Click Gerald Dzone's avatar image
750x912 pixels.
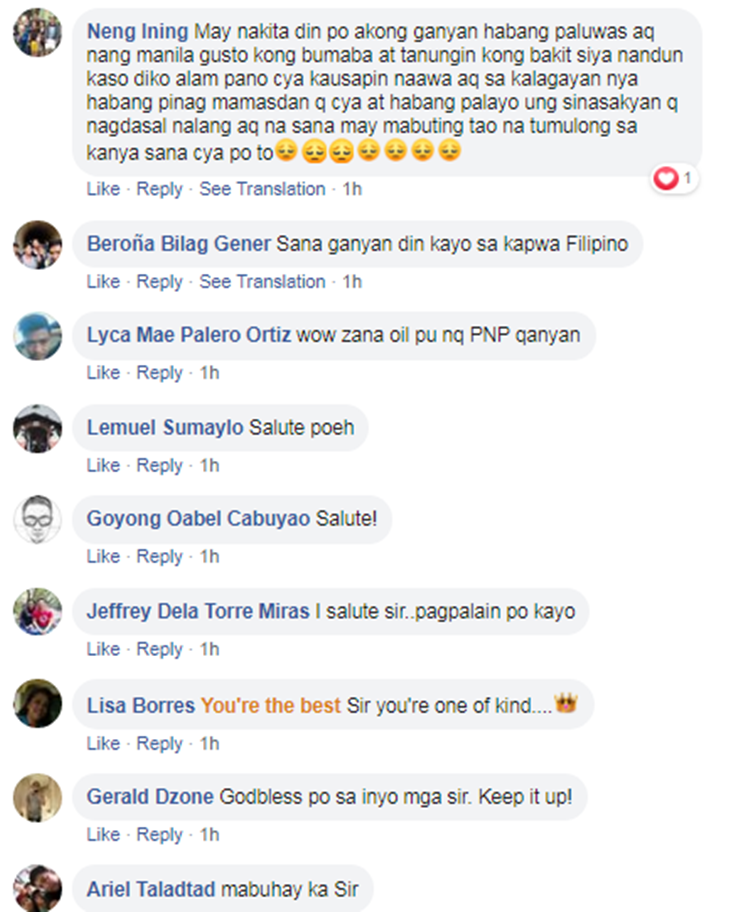(x=37, y=797)
